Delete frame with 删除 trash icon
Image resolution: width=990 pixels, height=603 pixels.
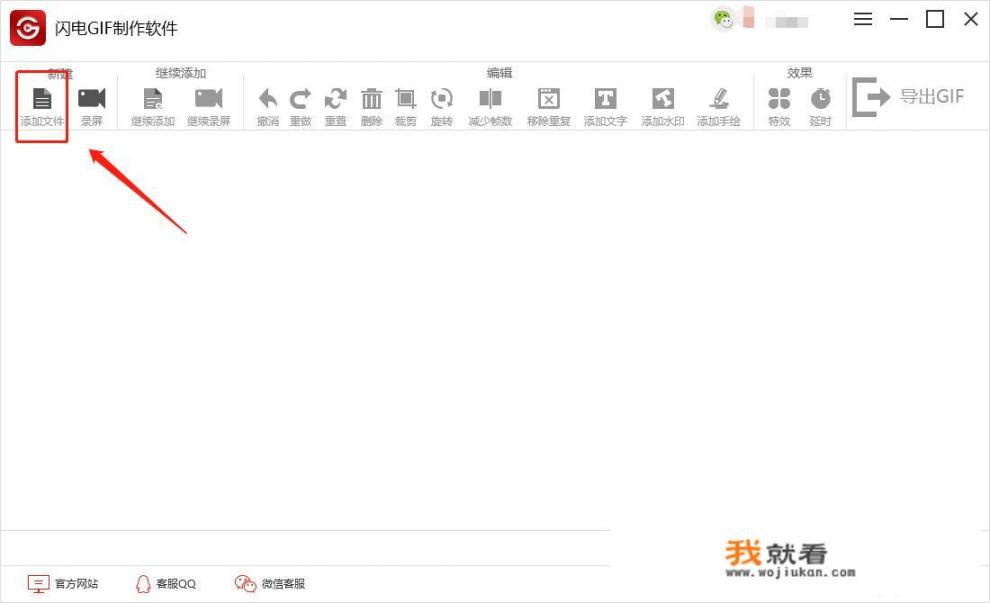coord(371,99)
